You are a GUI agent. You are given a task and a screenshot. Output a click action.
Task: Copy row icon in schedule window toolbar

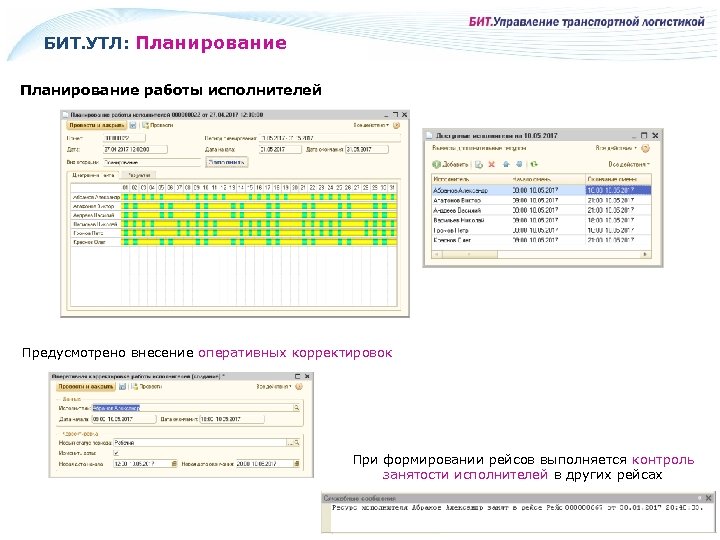pos(479,164)
